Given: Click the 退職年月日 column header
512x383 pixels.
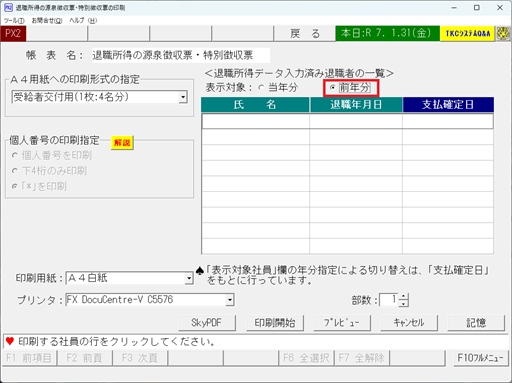Looking at the screenshot, I should tap(356, 105).
